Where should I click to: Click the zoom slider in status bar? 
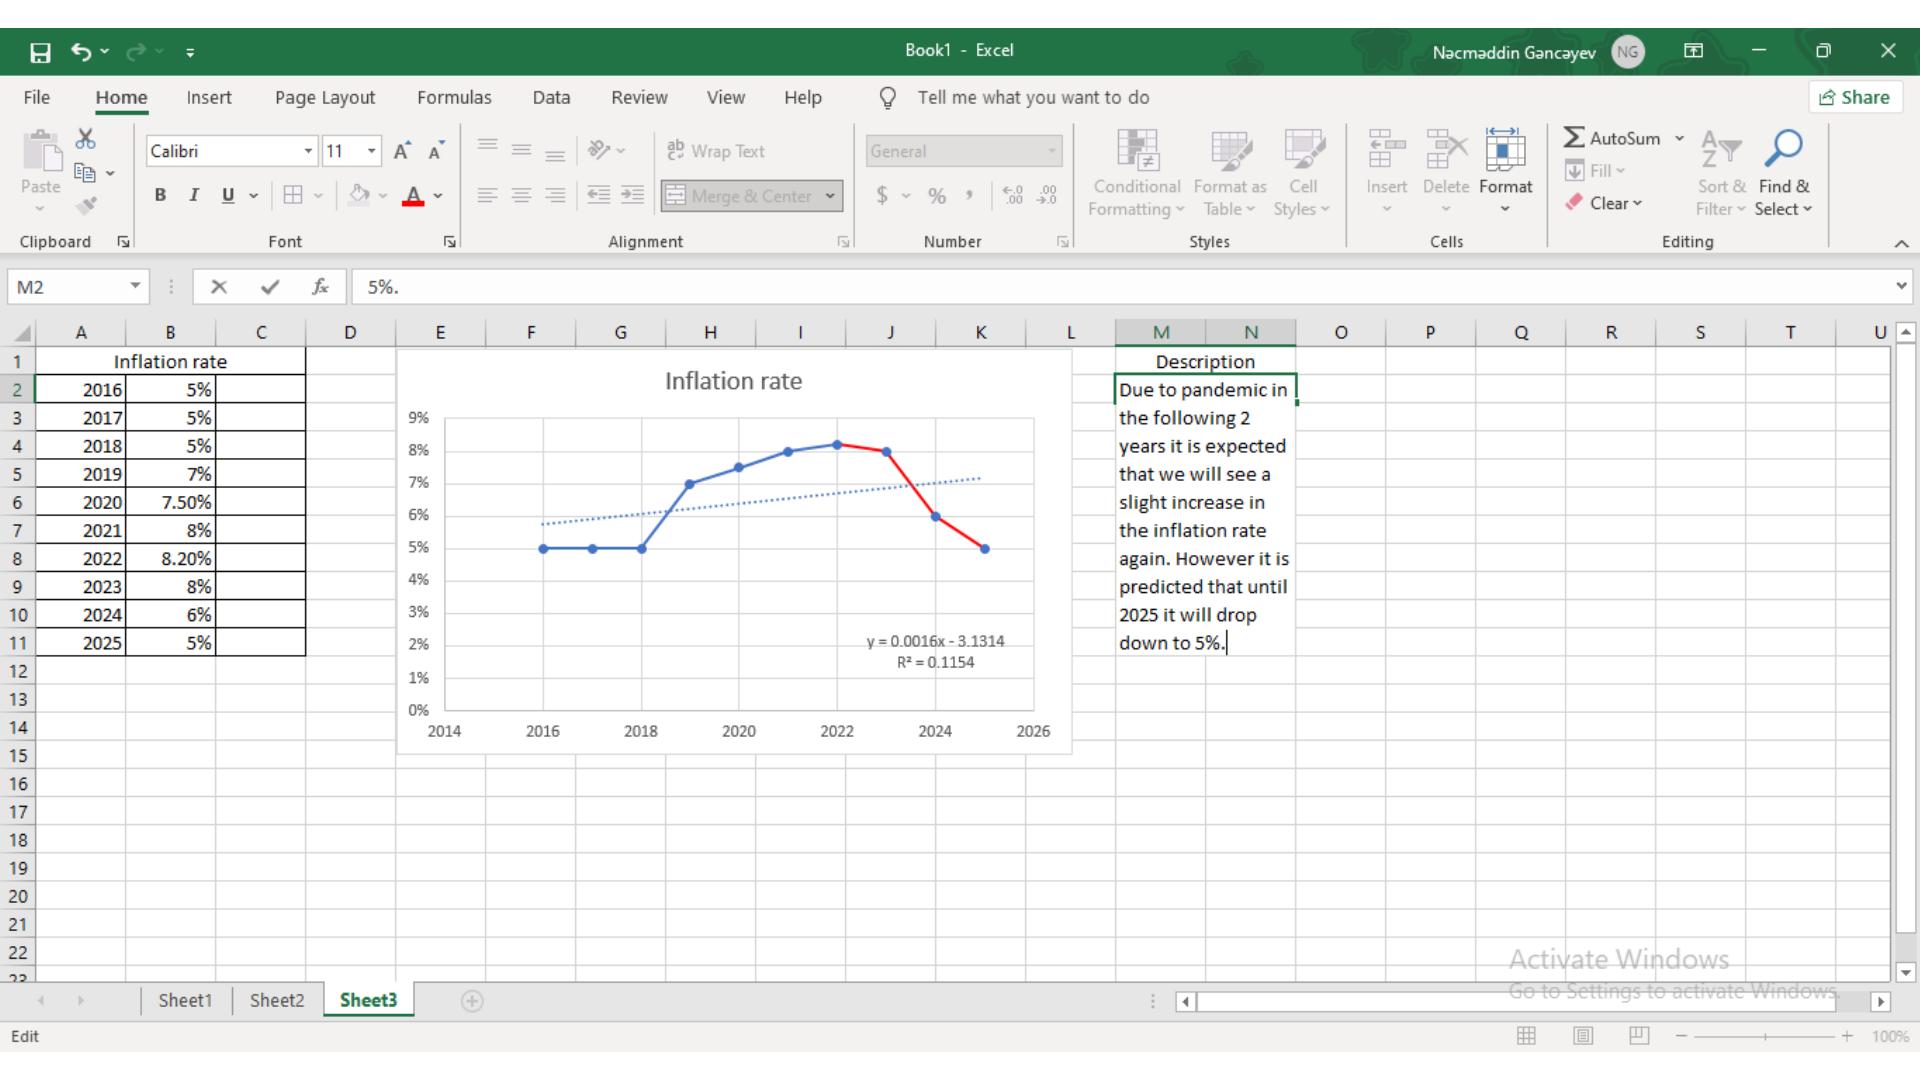pyautogui.click(x=1765, y=1037)
